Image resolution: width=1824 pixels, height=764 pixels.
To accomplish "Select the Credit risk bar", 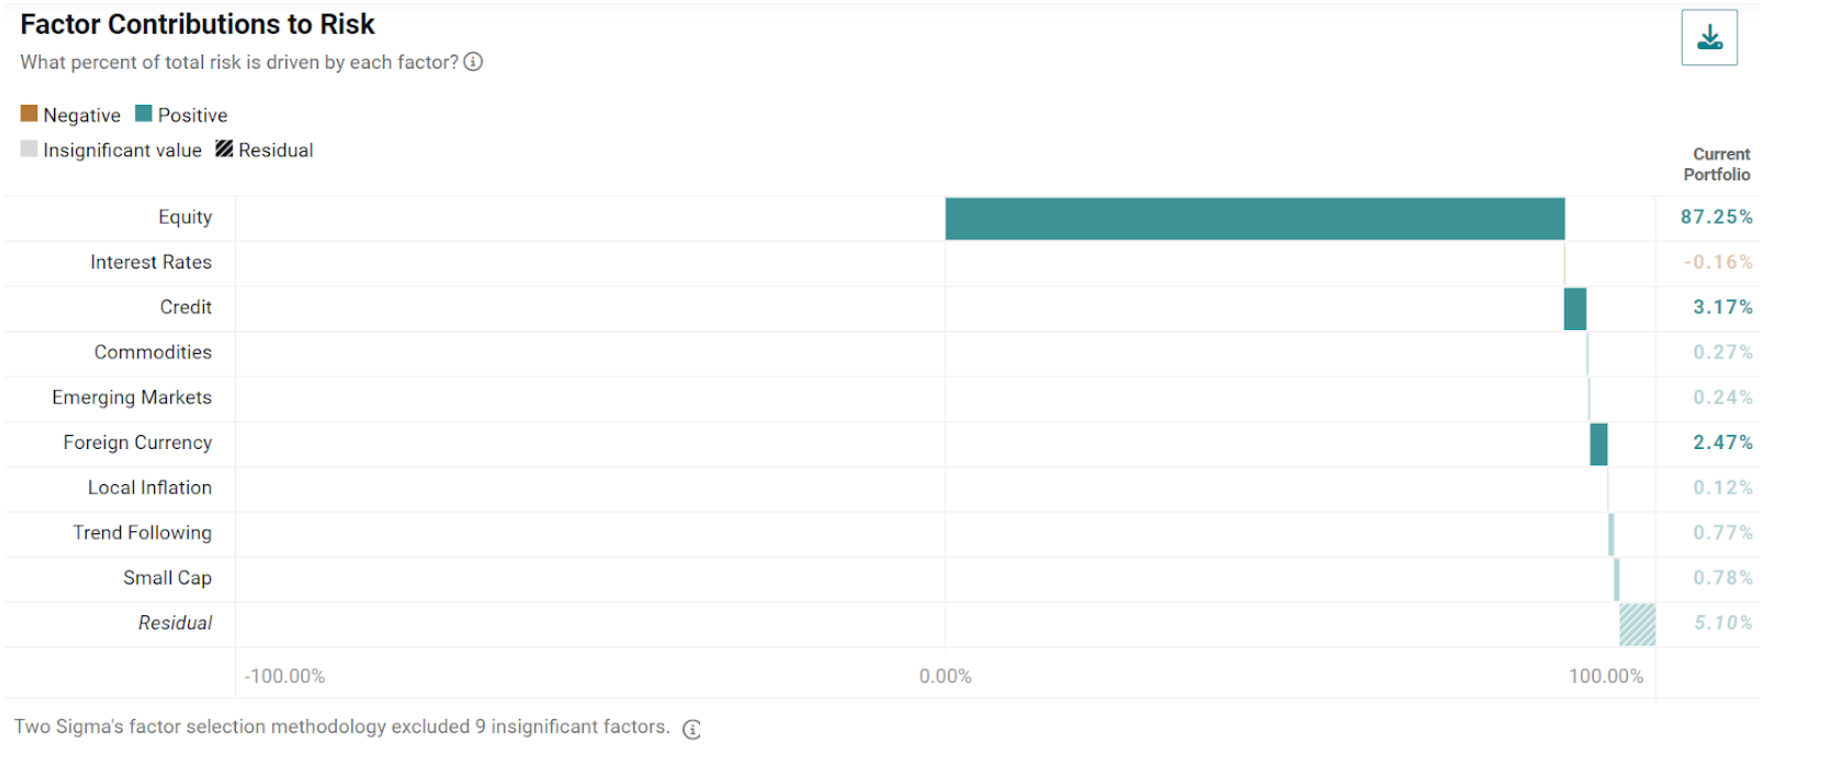I will pos(1575,309).
